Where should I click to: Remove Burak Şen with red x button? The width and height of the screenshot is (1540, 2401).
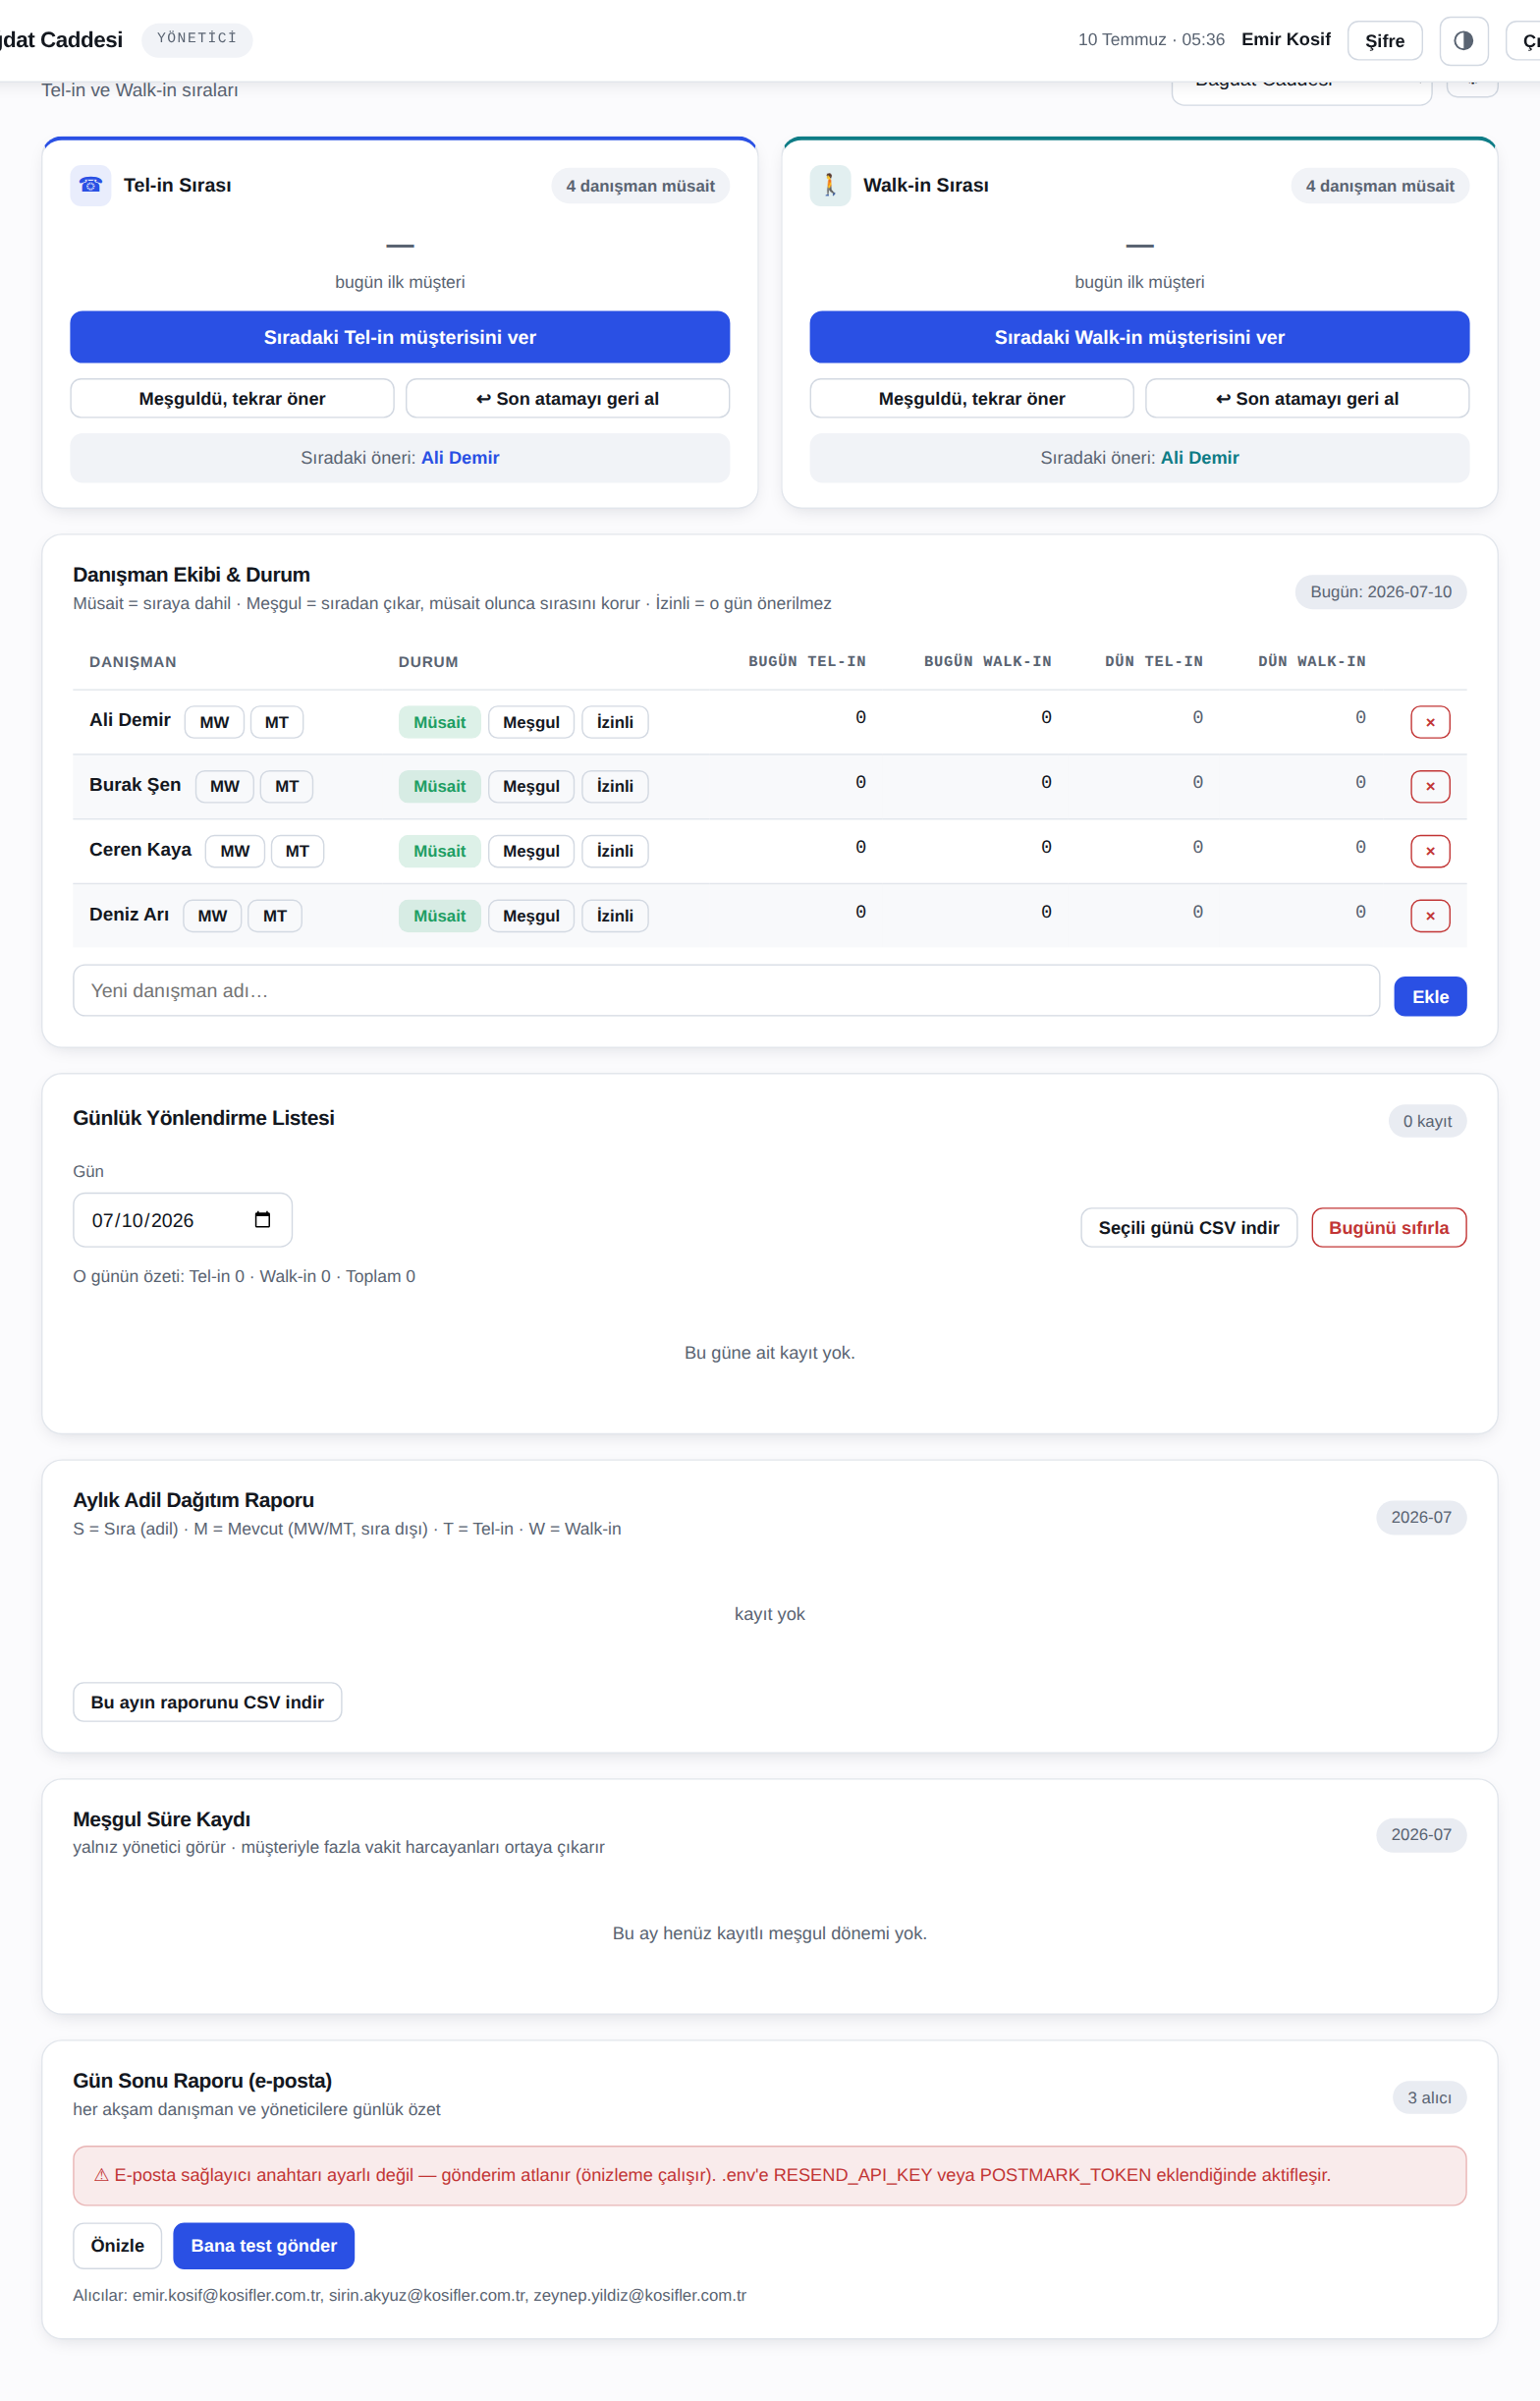(1429, 786)
